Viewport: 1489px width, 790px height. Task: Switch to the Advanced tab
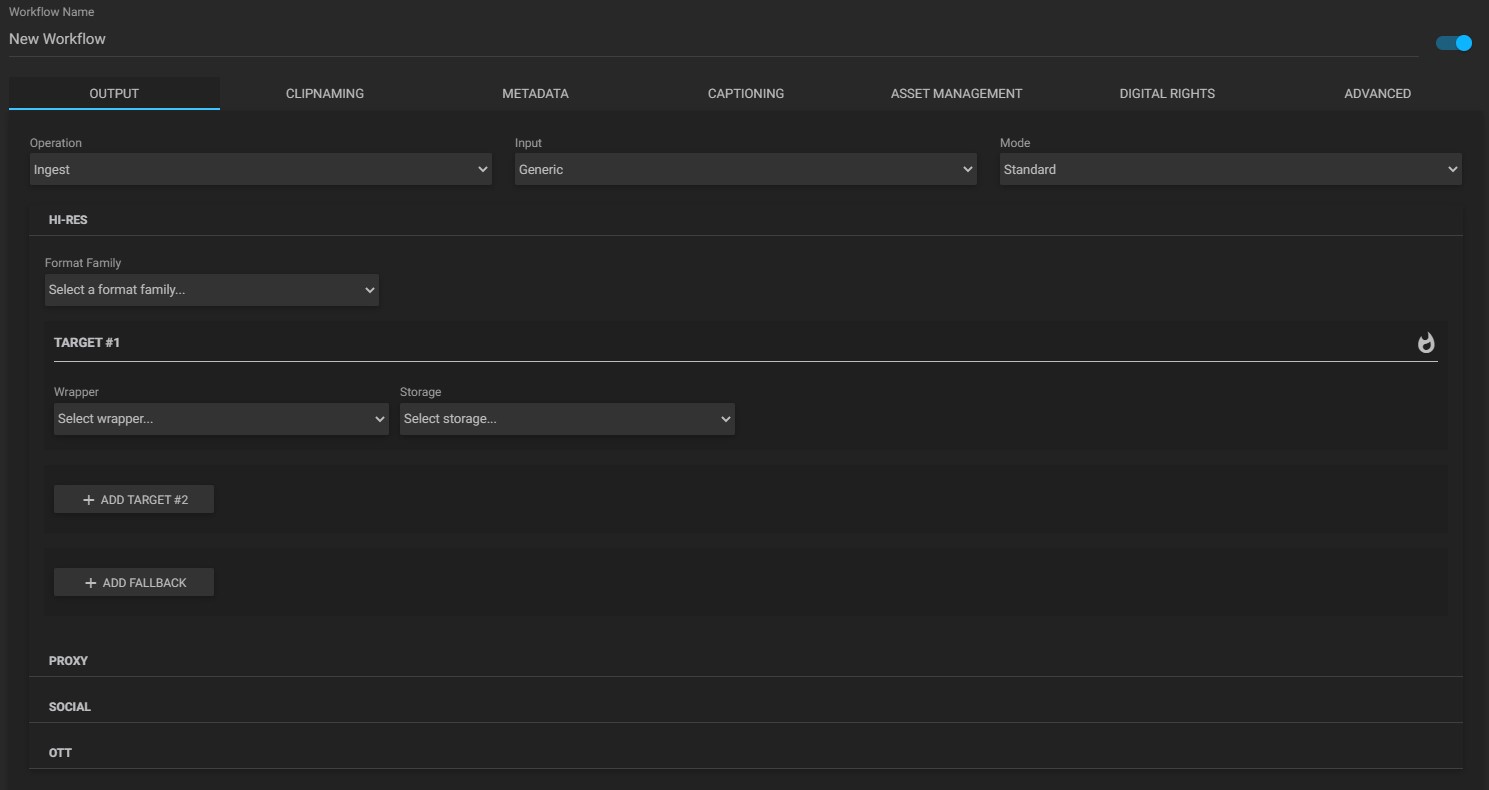[1377, 93]
